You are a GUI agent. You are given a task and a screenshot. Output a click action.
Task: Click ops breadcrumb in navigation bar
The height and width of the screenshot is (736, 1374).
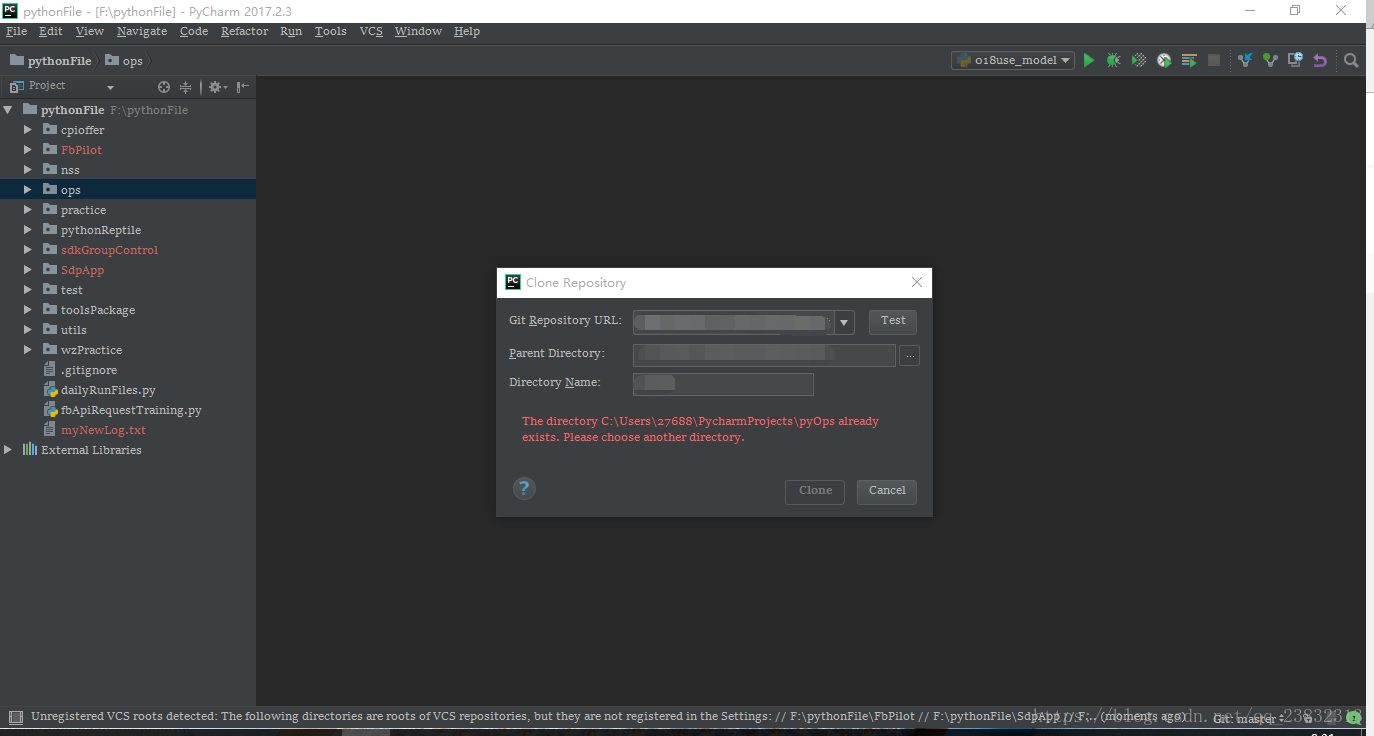pyautogui.click(x=124, y=61)
